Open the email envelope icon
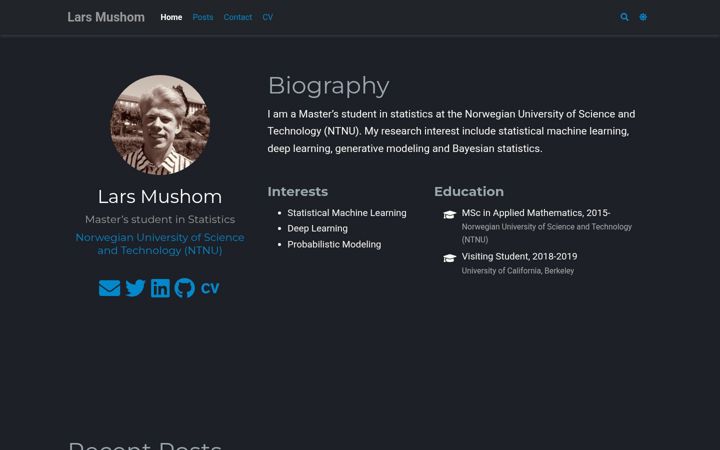Screen dimensions: 720x450 109,288
